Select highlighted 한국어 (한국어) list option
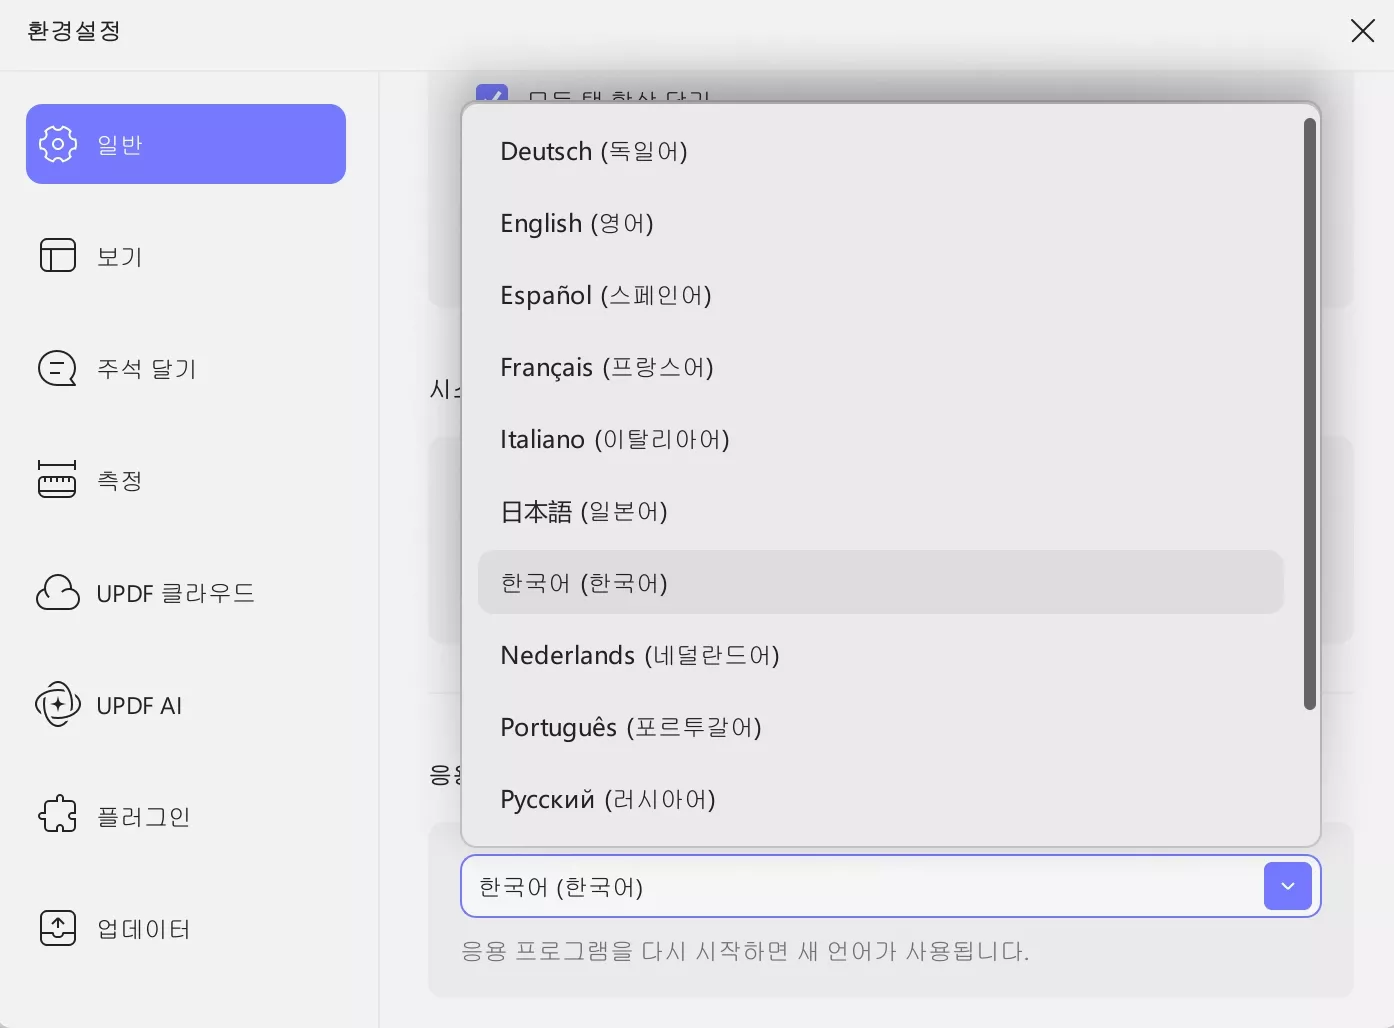The height and width of the screenshot is (1028, 1394). pyautogui.click(x=881, y=582)
